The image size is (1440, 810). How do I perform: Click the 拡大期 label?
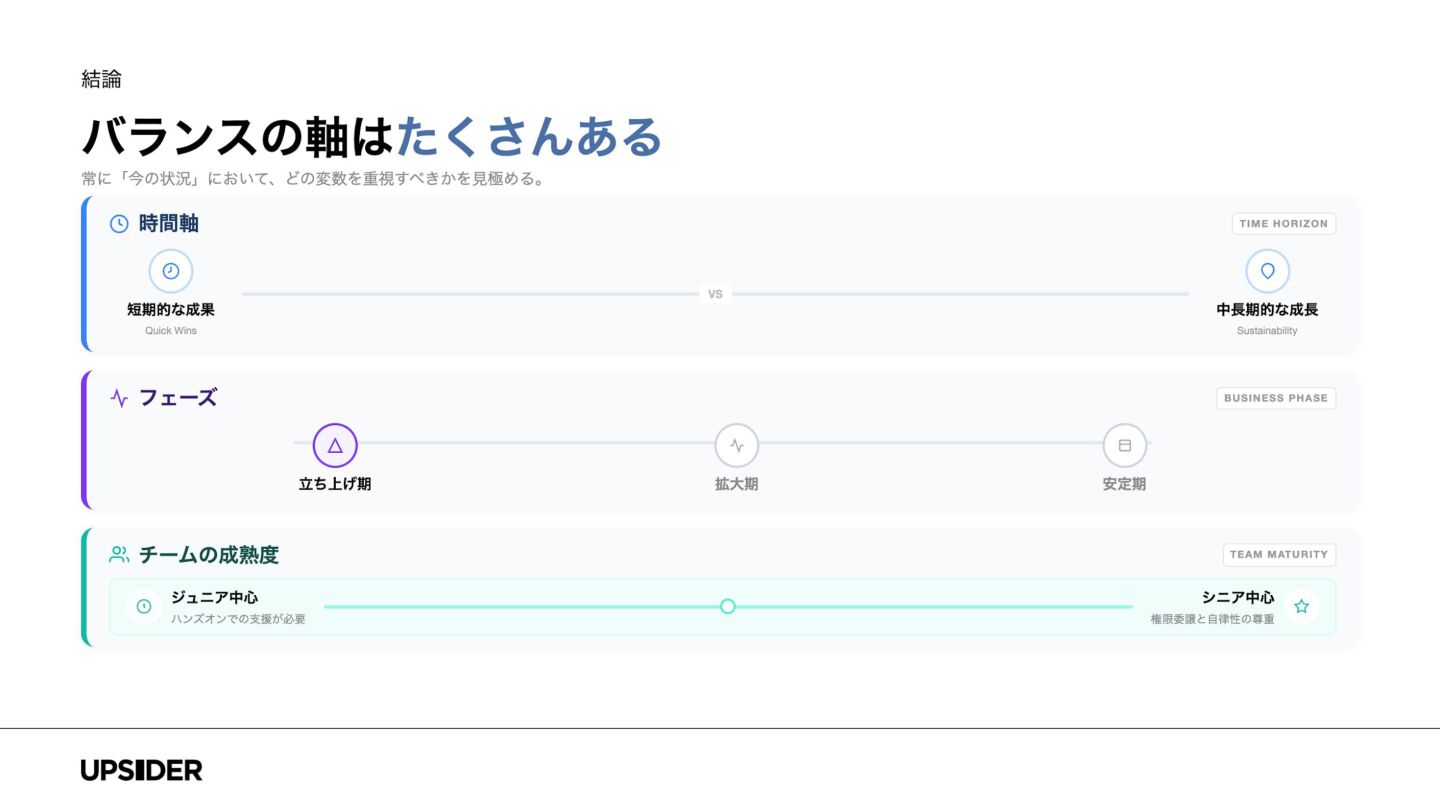[x=737, y=484]
